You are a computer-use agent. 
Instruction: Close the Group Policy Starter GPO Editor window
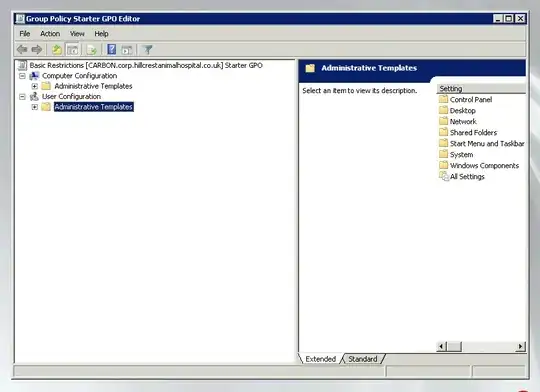pos(520,19)
